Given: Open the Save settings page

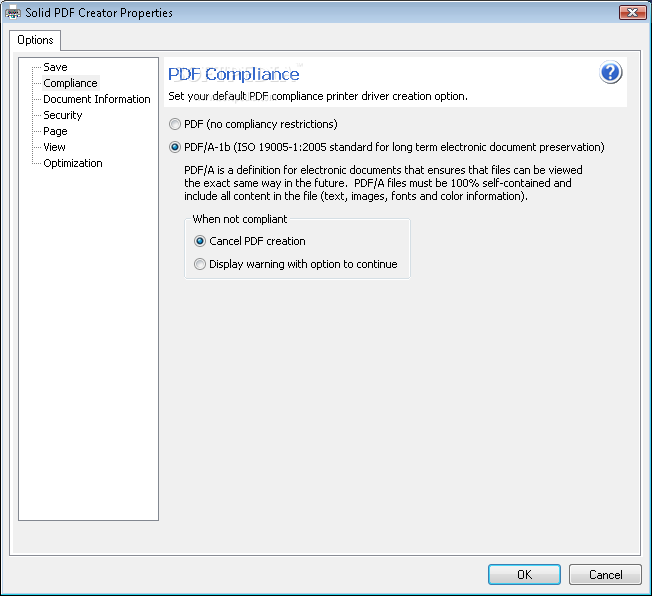Looking at the screenshot, I should [x=55, y=67].
